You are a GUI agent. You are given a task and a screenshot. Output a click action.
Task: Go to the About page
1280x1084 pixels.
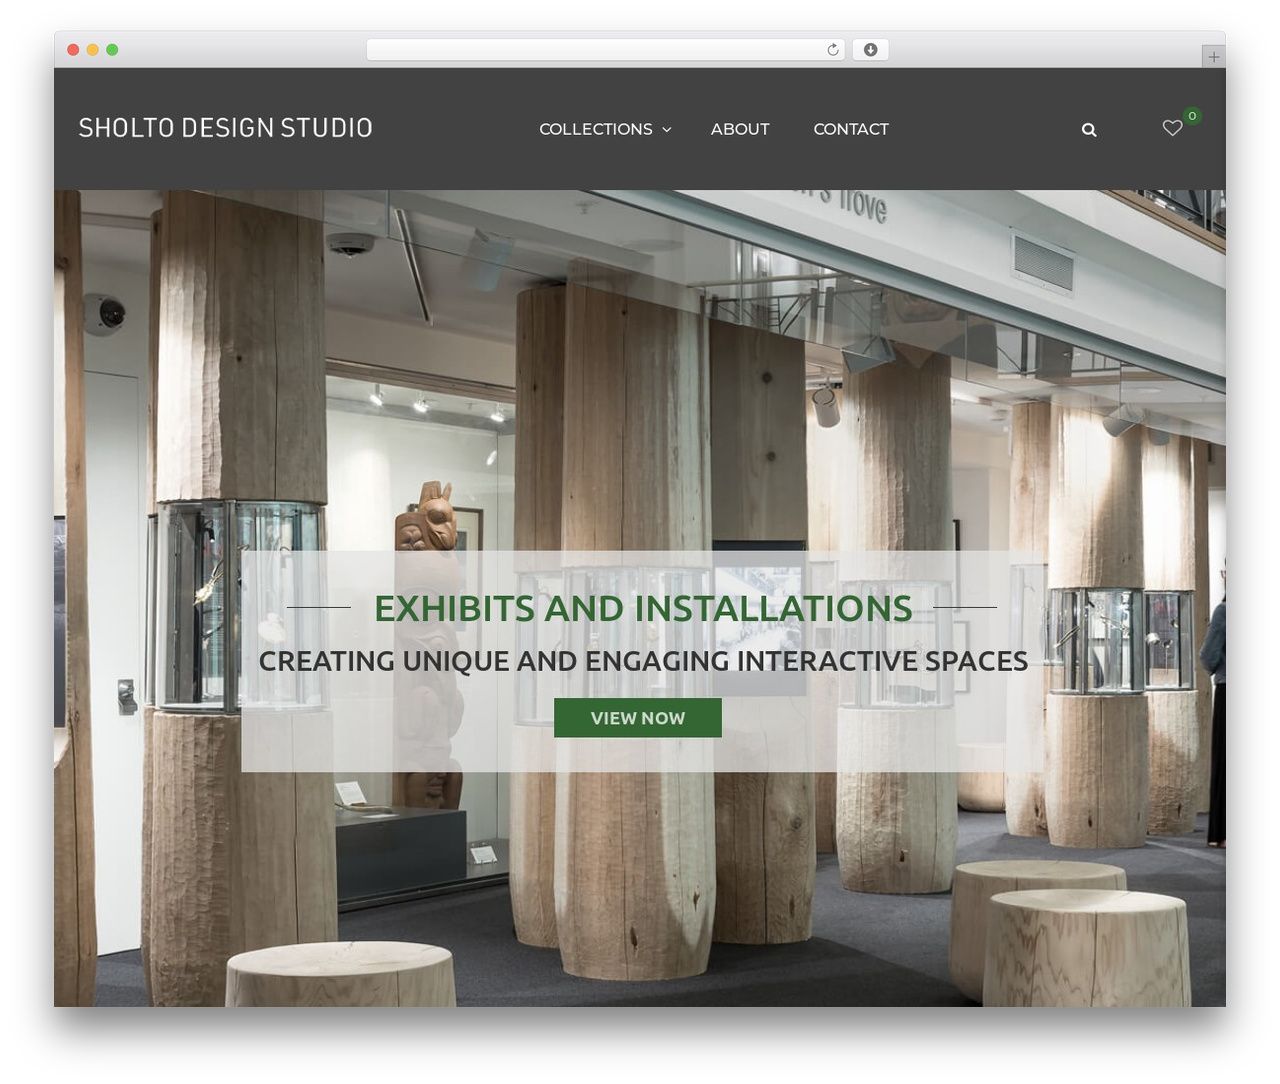(x=740, y=129)
